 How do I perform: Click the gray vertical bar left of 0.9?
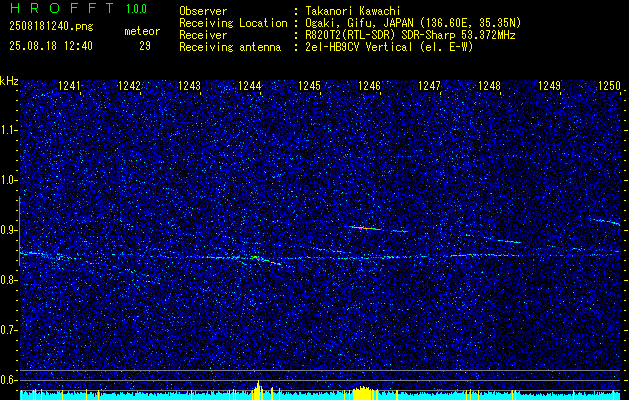[20, 231]
